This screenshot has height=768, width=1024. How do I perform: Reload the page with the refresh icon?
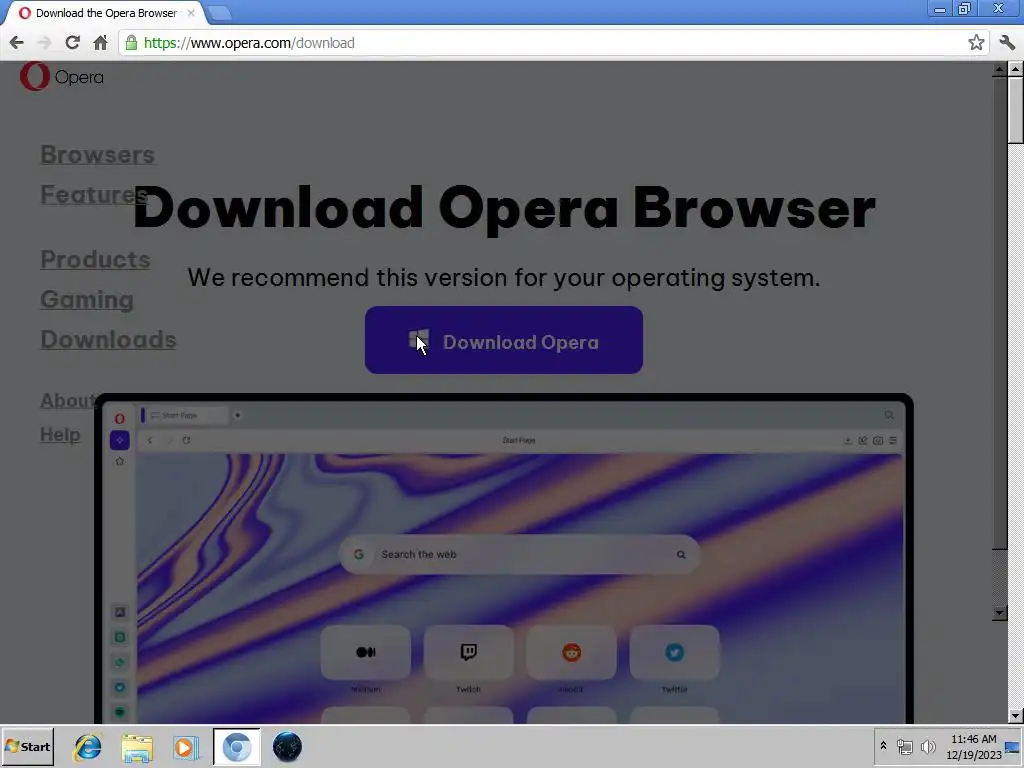(x=72, y=43)
